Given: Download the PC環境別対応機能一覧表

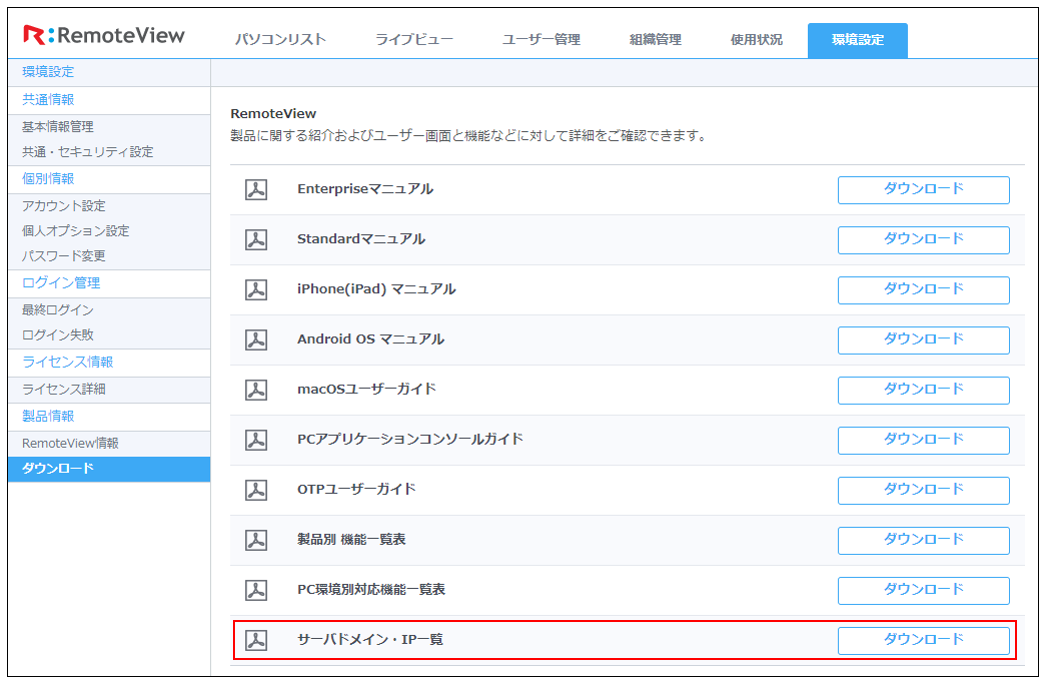Looking at the screenshot, I should click(x=923, y=590).
